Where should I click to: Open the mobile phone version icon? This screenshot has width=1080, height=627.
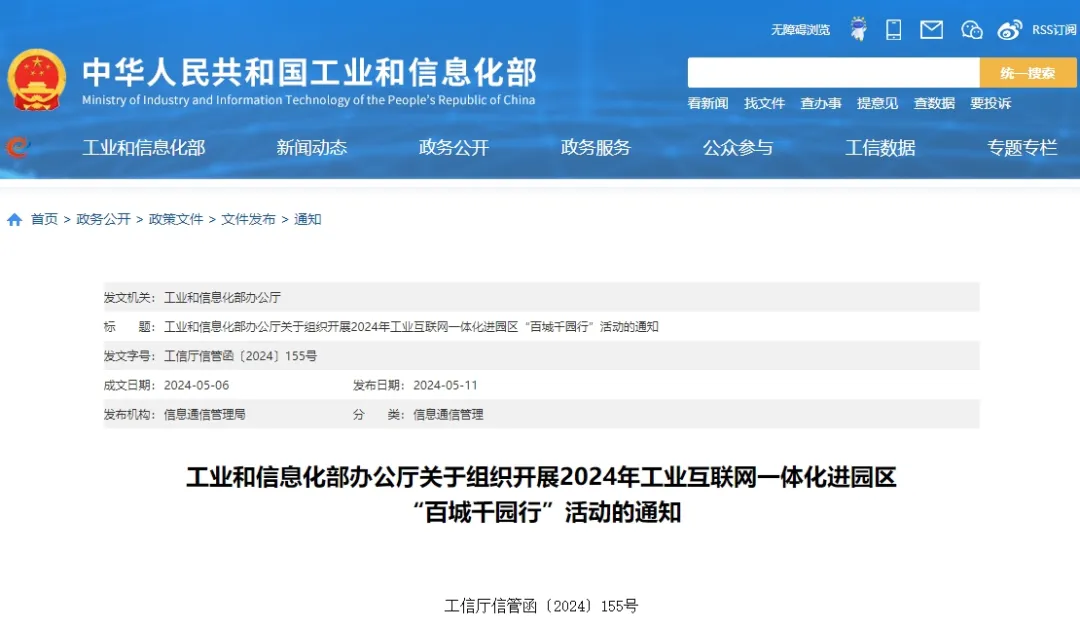pyautogui.click(x=894, y=29)
